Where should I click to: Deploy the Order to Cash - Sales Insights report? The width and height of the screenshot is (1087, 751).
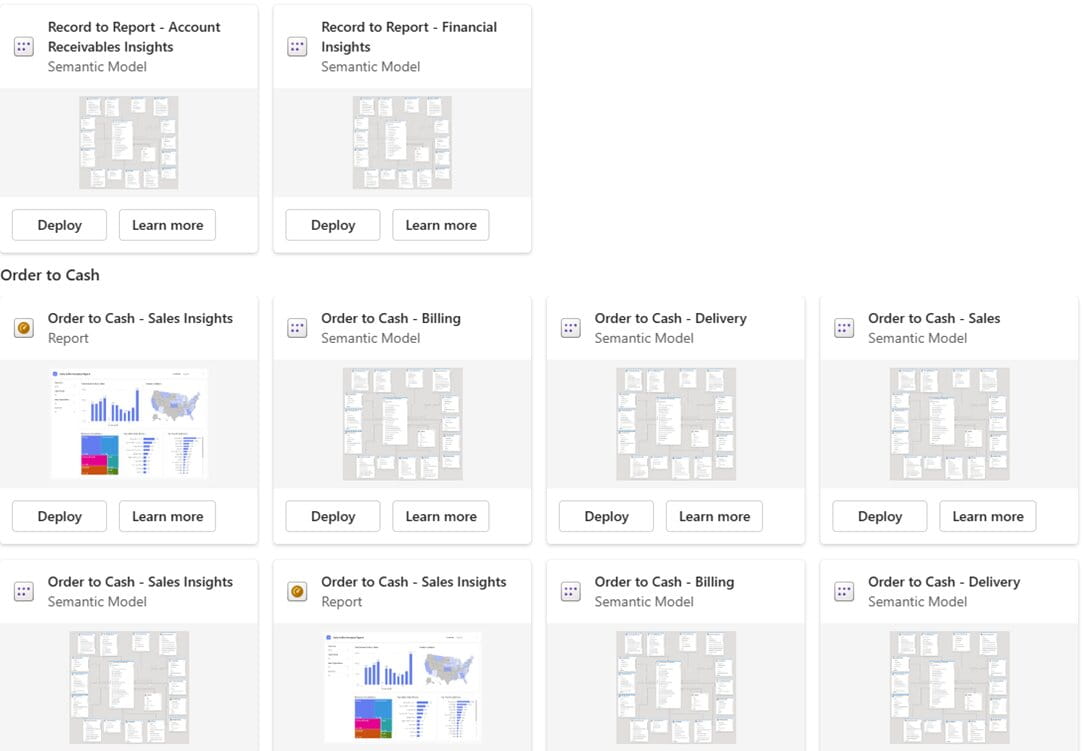pos(58,516)
